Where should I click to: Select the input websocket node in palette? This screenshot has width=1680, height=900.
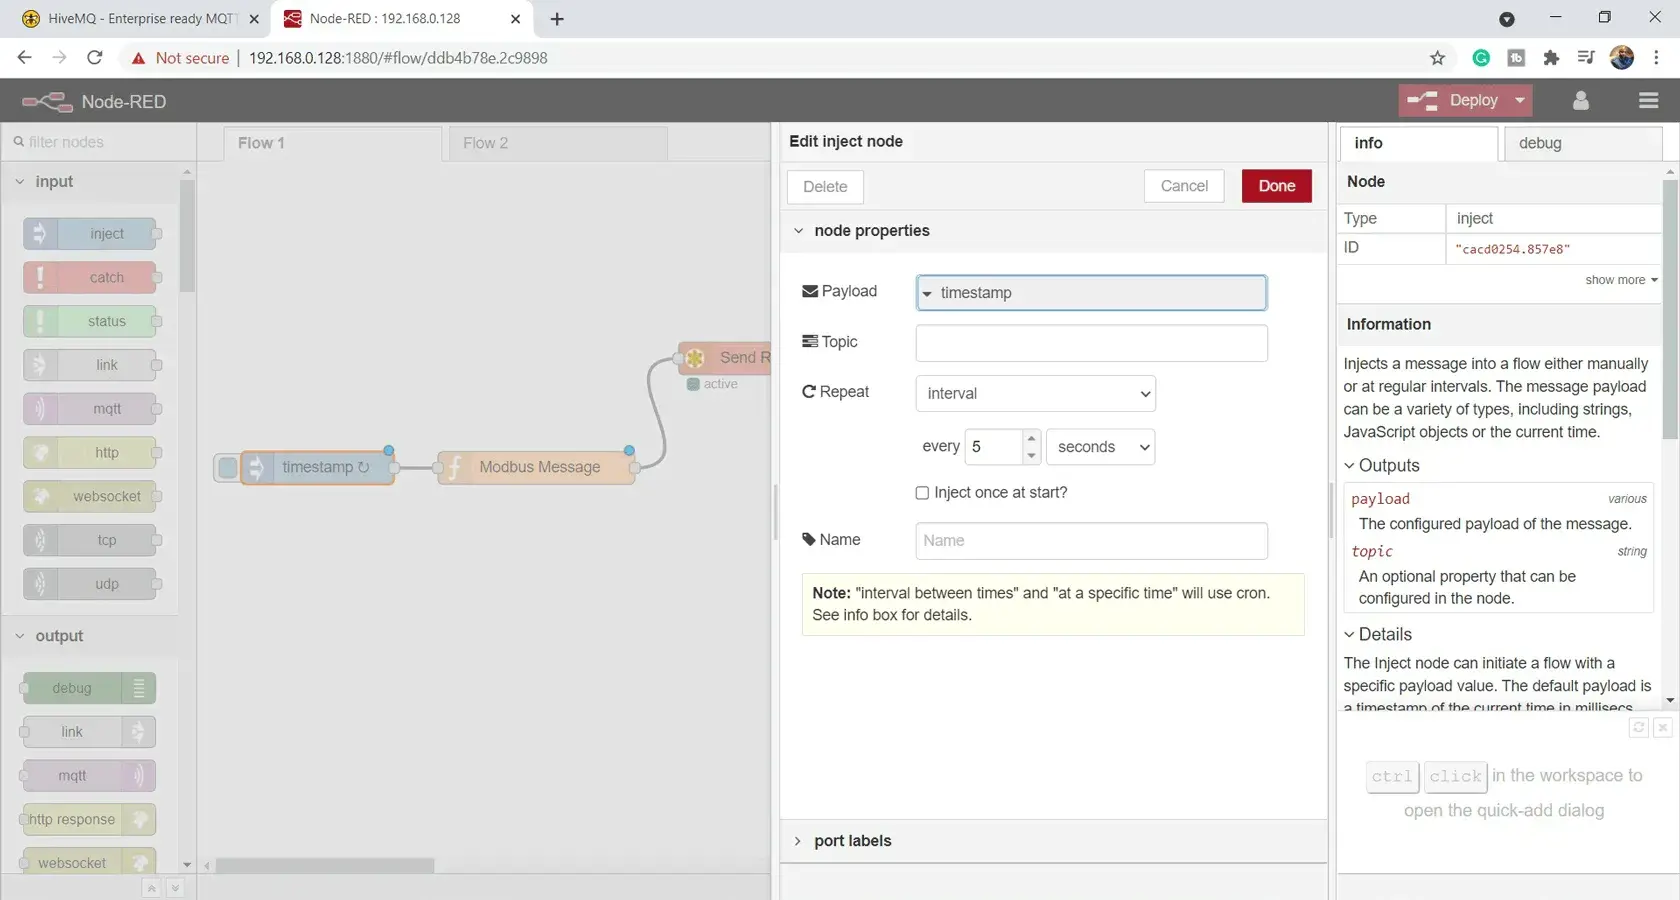coord(90,496)
